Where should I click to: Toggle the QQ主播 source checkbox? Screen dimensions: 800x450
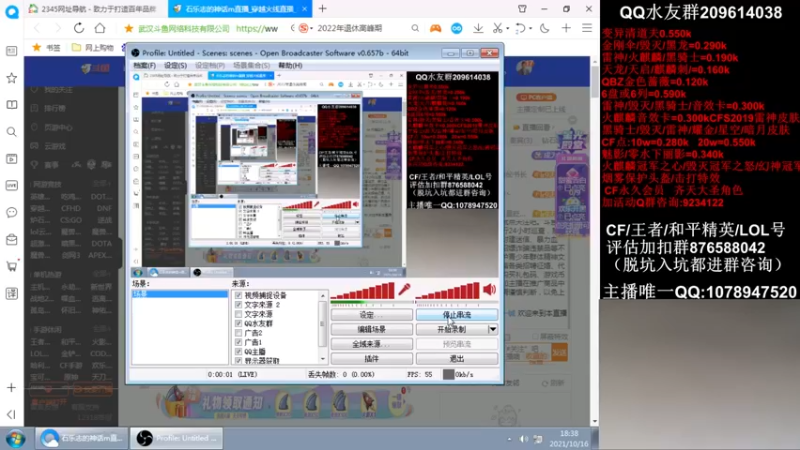[x=238, y=352]
